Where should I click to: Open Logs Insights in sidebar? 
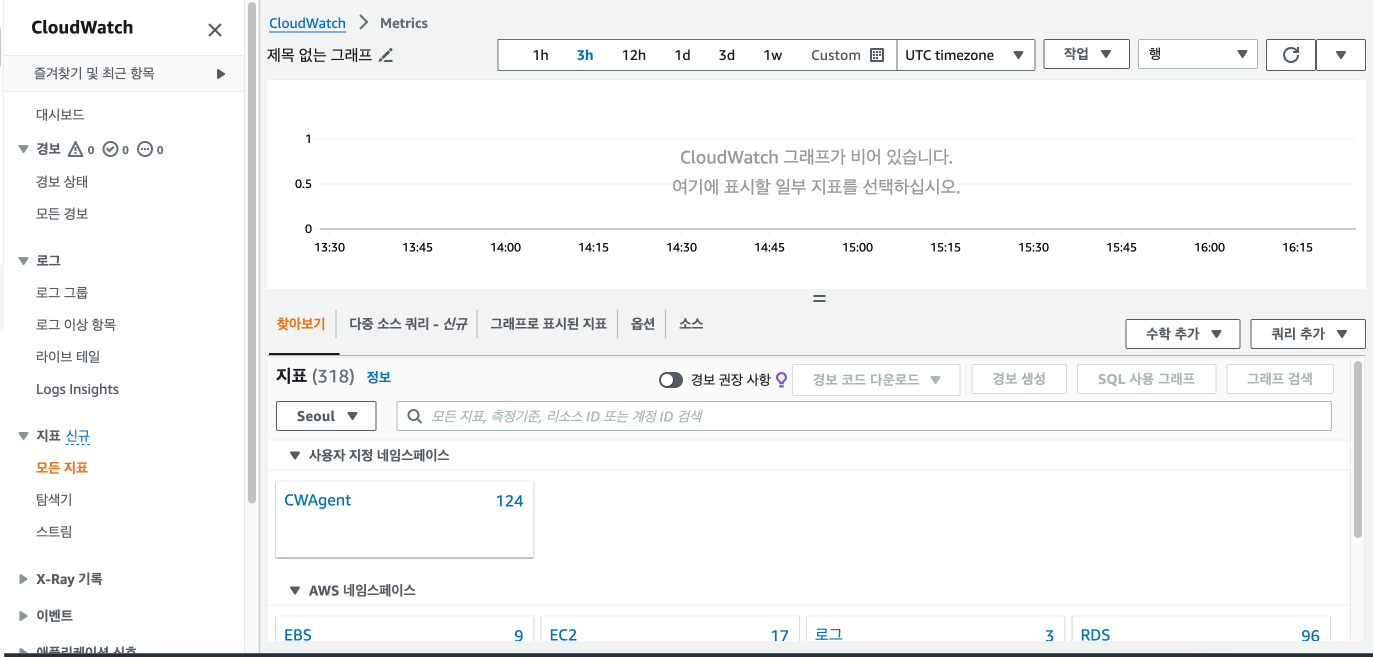coord(77,390)
